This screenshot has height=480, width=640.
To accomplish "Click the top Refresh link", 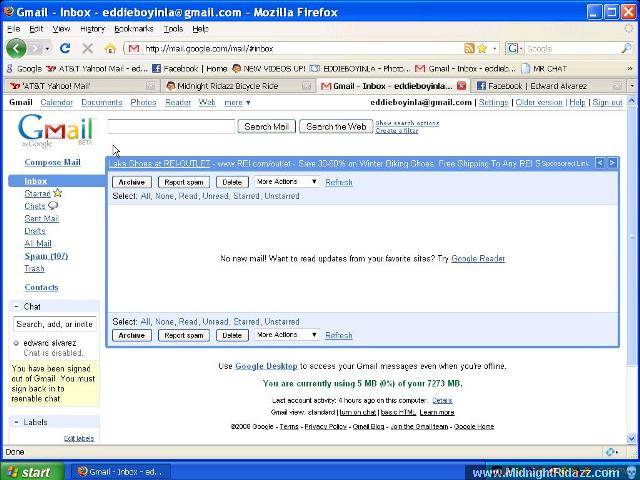I will pyautogui.click(x=338, y=182).
